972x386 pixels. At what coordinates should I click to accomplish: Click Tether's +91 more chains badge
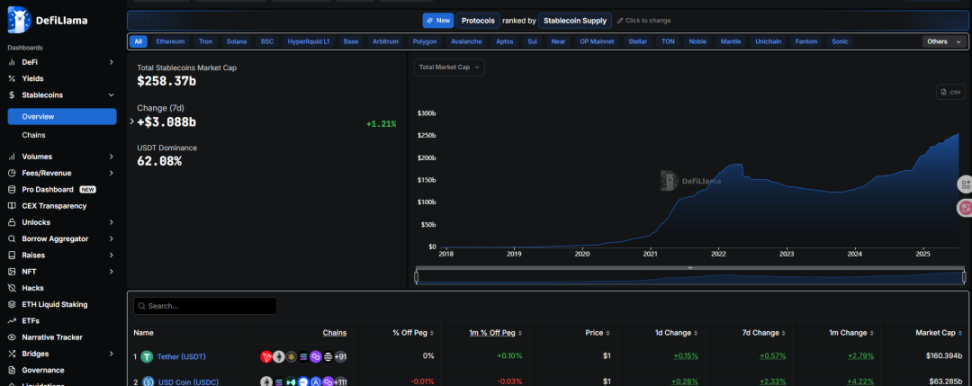[x=340, y=357]
